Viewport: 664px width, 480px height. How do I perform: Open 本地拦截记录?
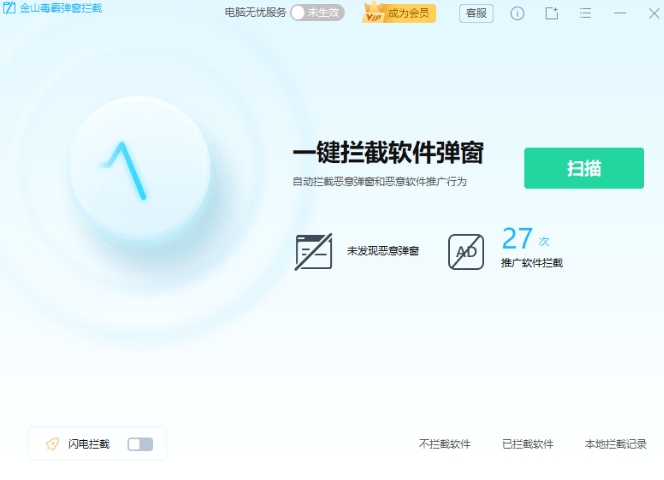pos(616,444)
